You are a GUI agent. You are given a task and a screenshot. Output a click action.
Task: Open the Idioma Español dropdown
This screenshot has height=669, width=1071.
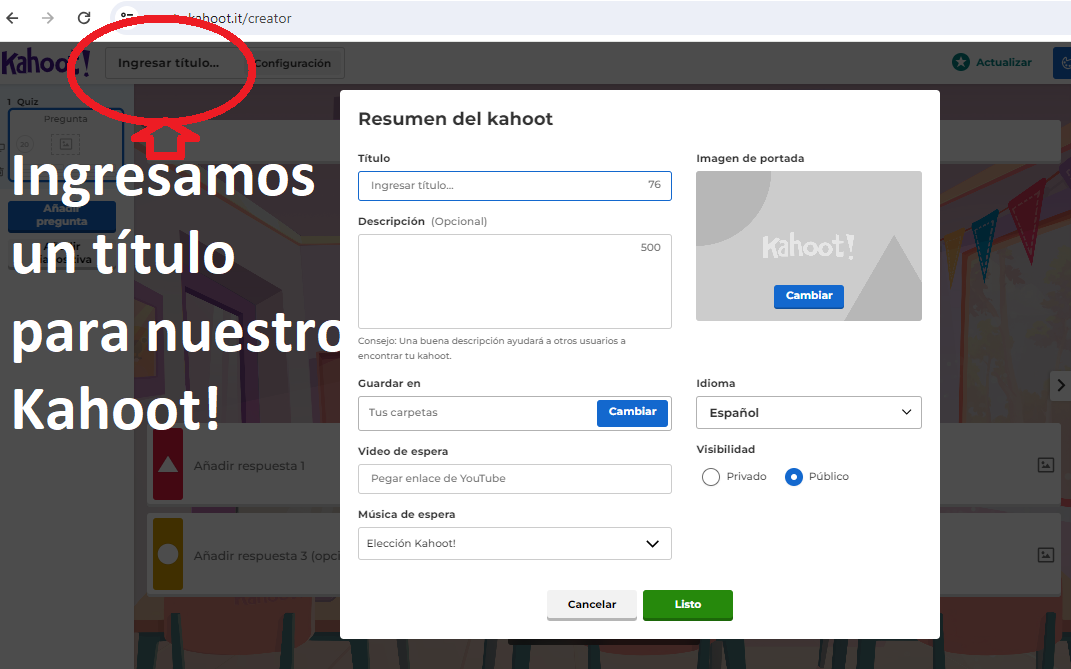coord(809,413)
